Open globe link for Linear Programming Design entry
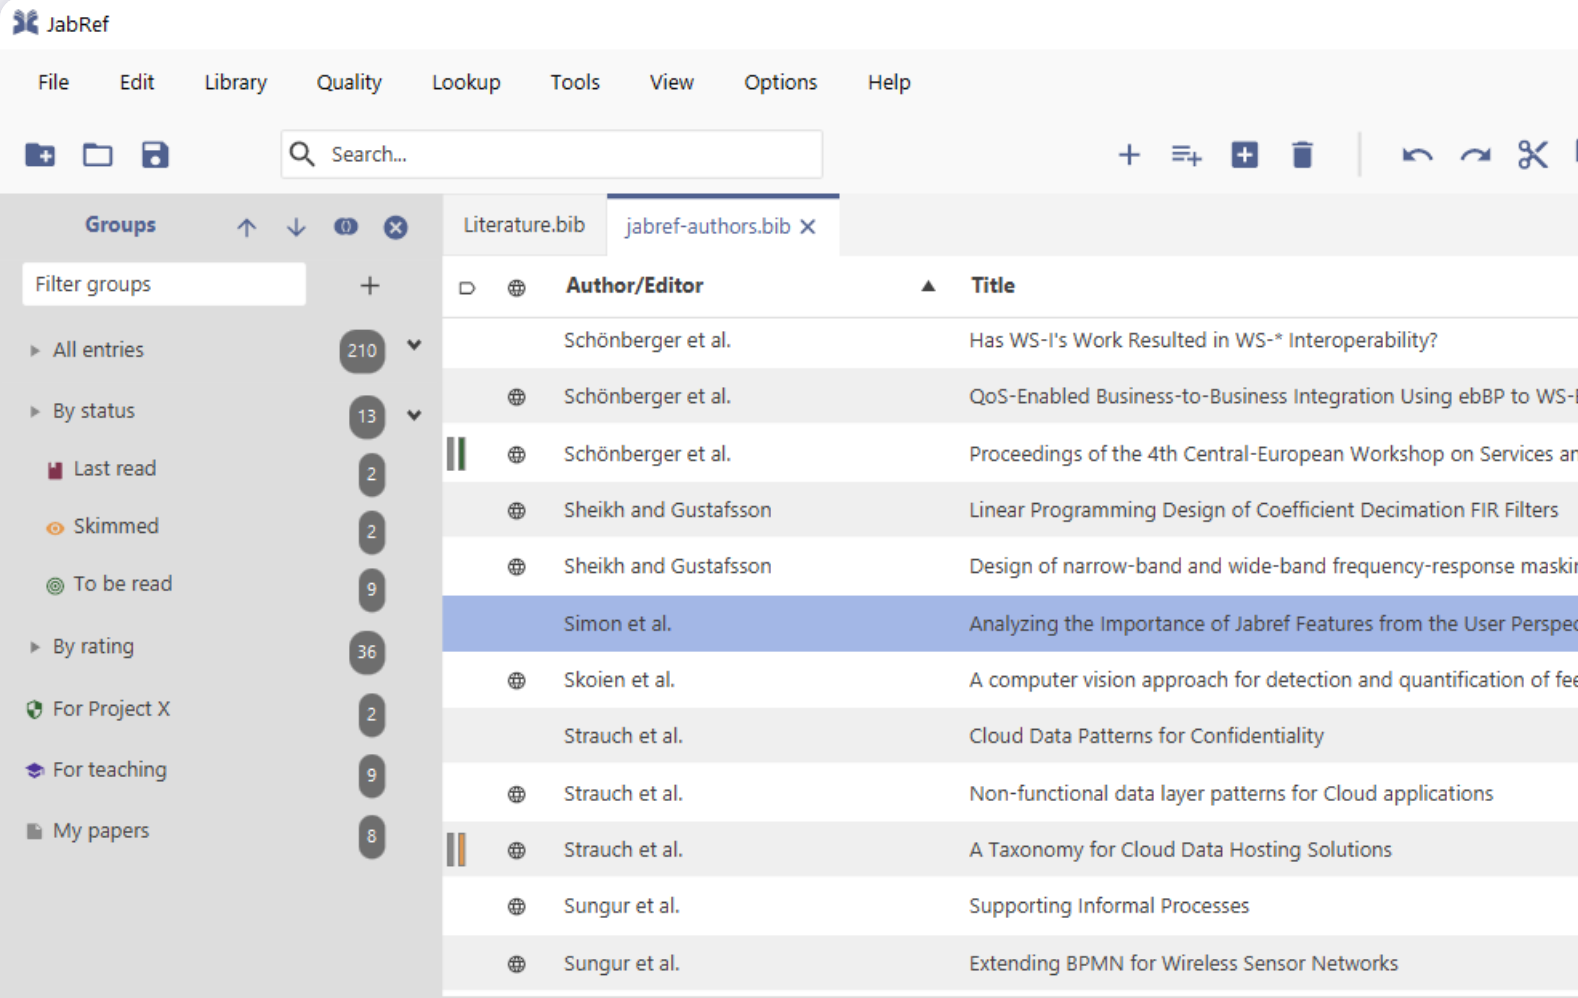 coord(517,511)
